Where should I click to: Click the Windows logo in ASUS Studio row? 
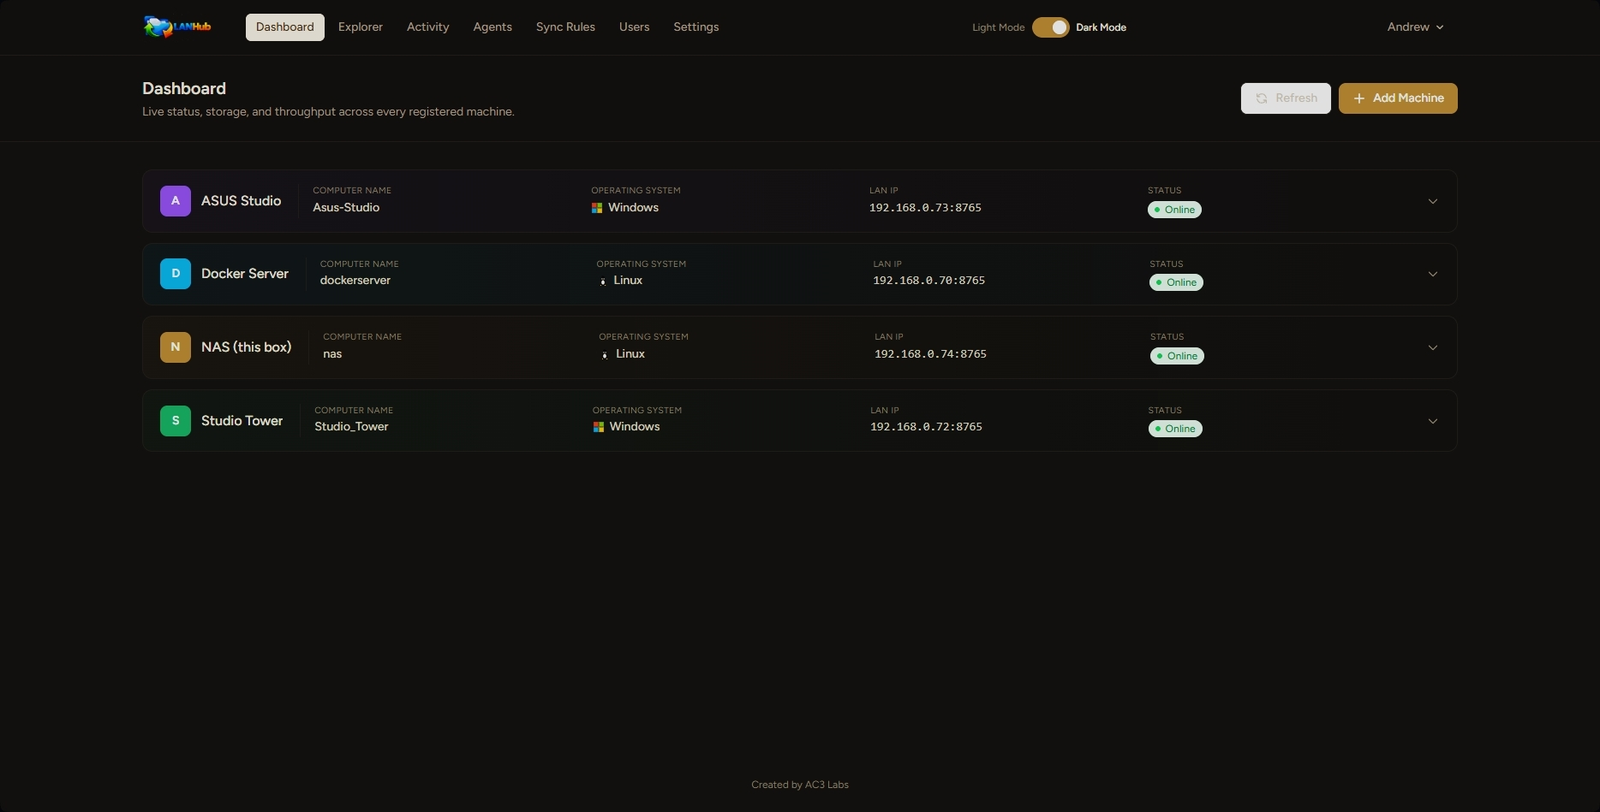pyautogui.click(x=597, y=208)
